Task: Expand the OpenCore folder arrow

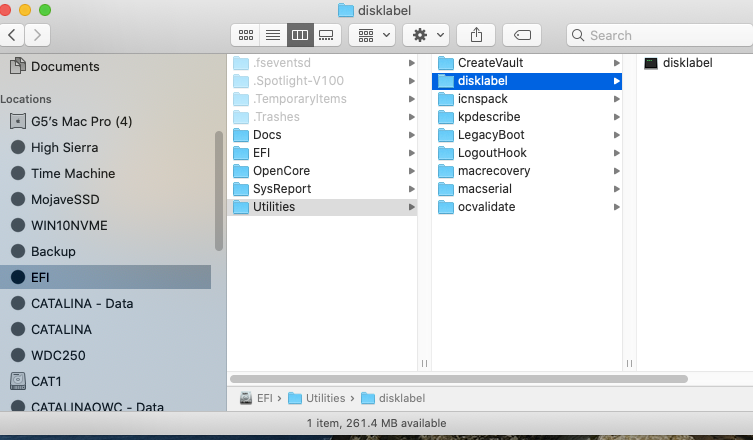Action: click(x=412, y=171)
